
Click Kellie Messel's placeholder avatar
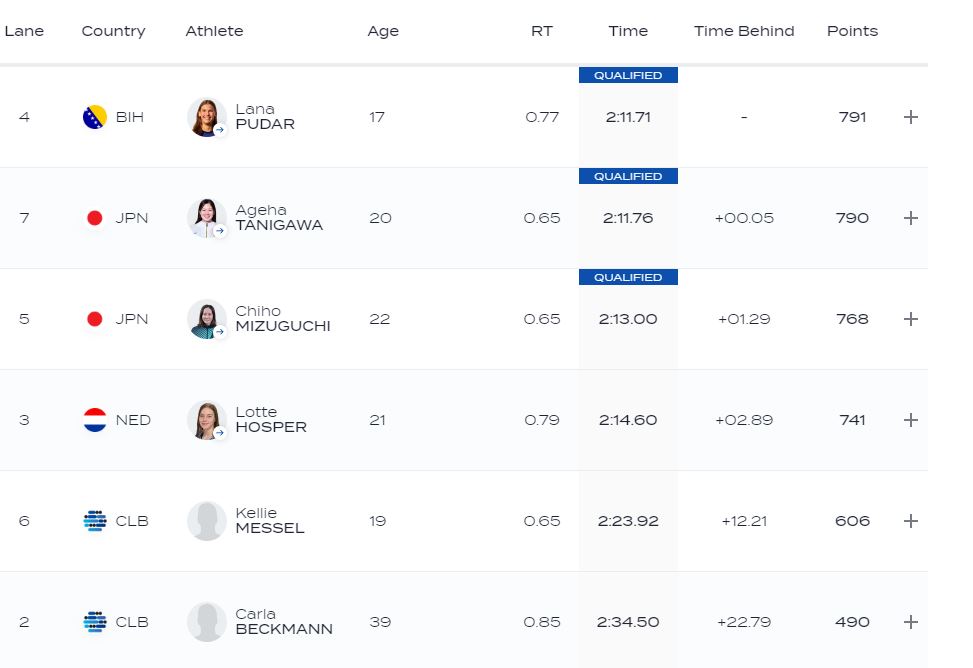tap(206, 521)
